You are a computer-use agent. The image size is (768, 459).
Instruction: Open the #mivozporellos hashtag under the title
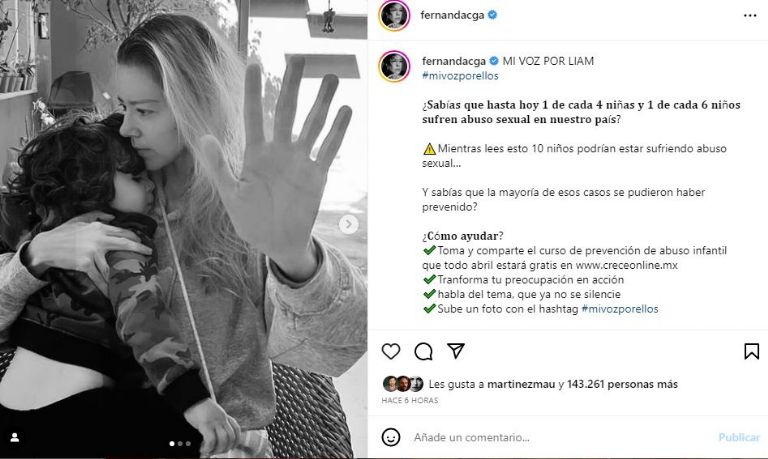460,76
